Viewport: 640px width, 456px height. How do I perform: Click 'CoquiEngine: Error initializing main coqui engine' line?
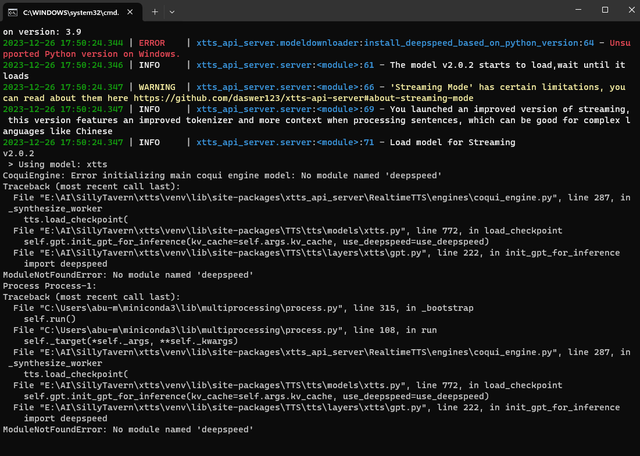pos(222,176)
